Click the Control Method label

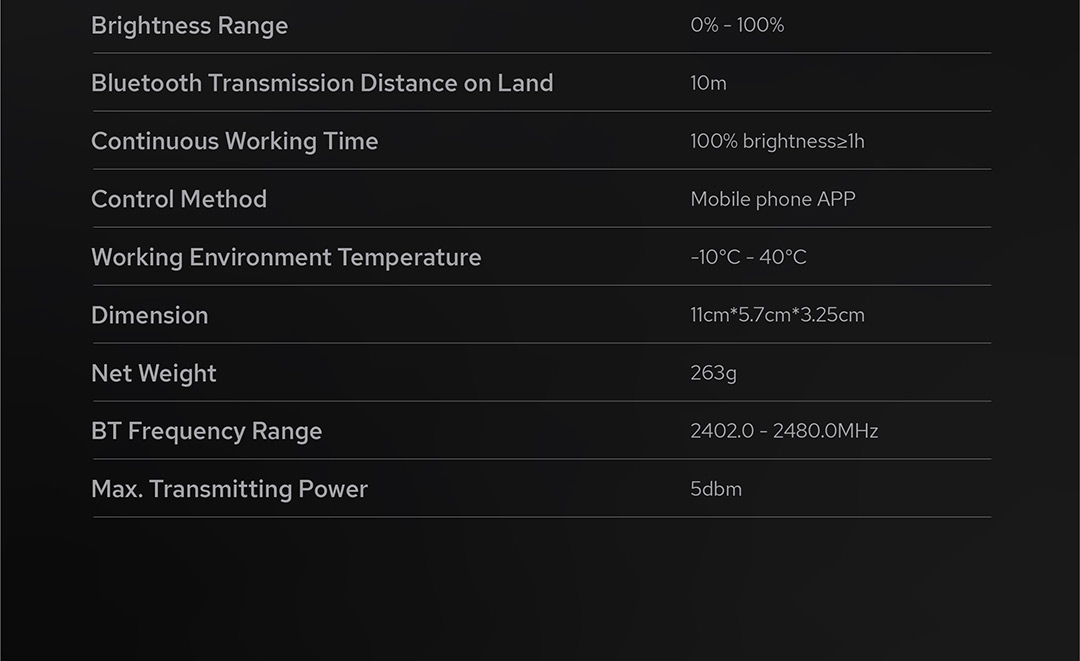tap(179, 199)
